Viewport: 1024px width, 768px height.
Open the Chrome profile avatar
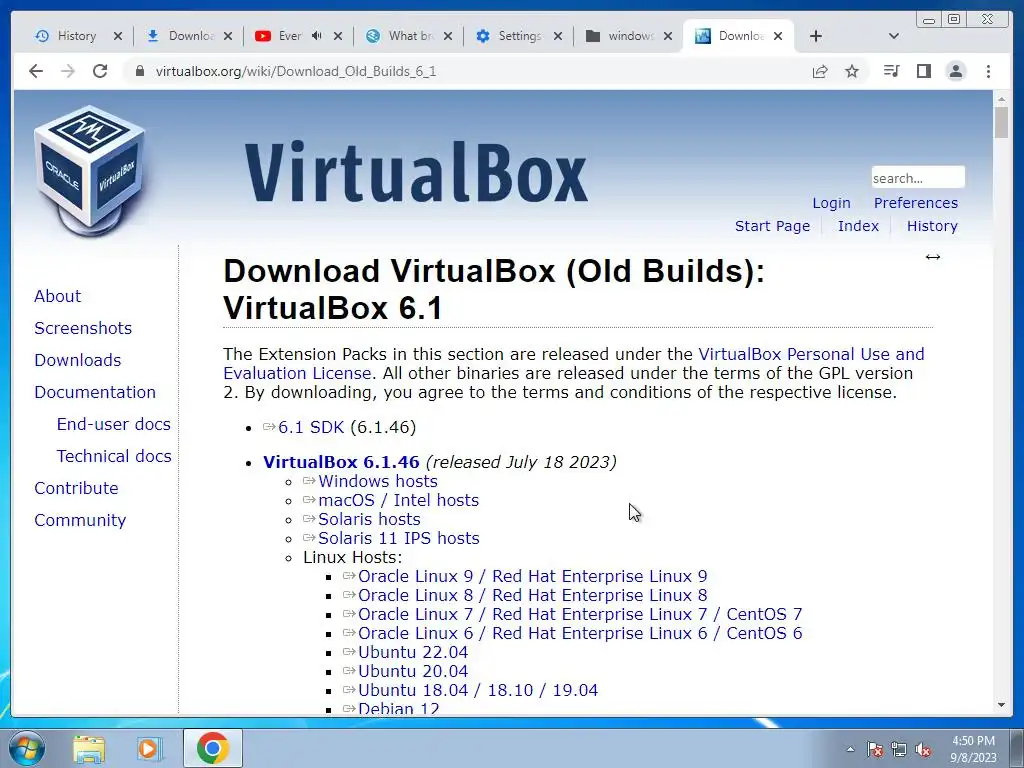[x=955, y=71]
